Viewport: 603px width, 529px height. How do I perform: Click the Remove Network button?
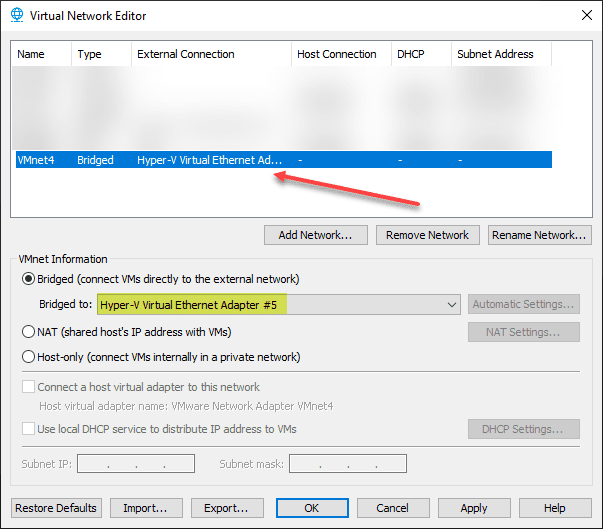(428, 235)
